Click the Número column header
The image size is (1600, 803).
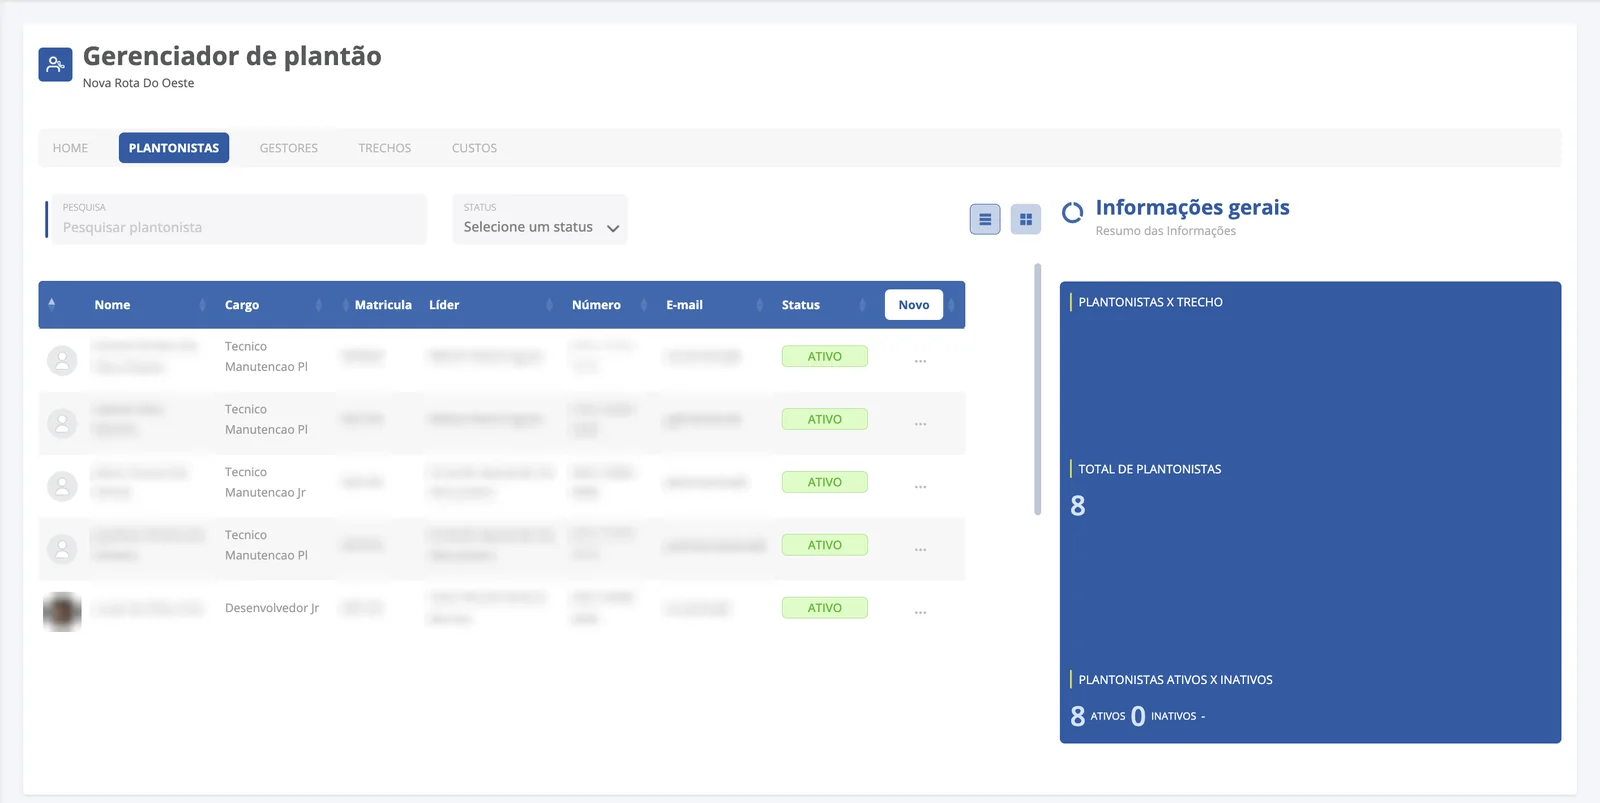click(x=596, y=305)
